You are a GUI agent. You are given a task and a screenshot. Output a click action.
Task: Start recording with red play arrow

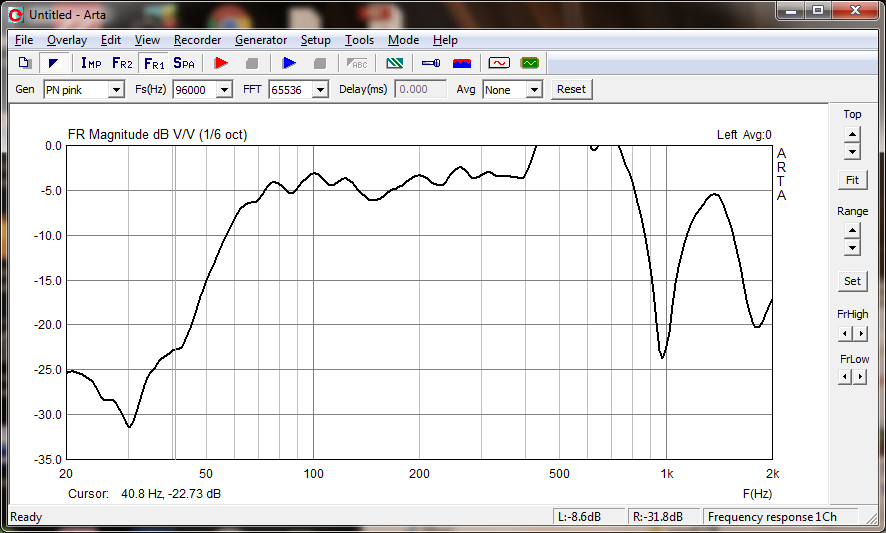221,63
